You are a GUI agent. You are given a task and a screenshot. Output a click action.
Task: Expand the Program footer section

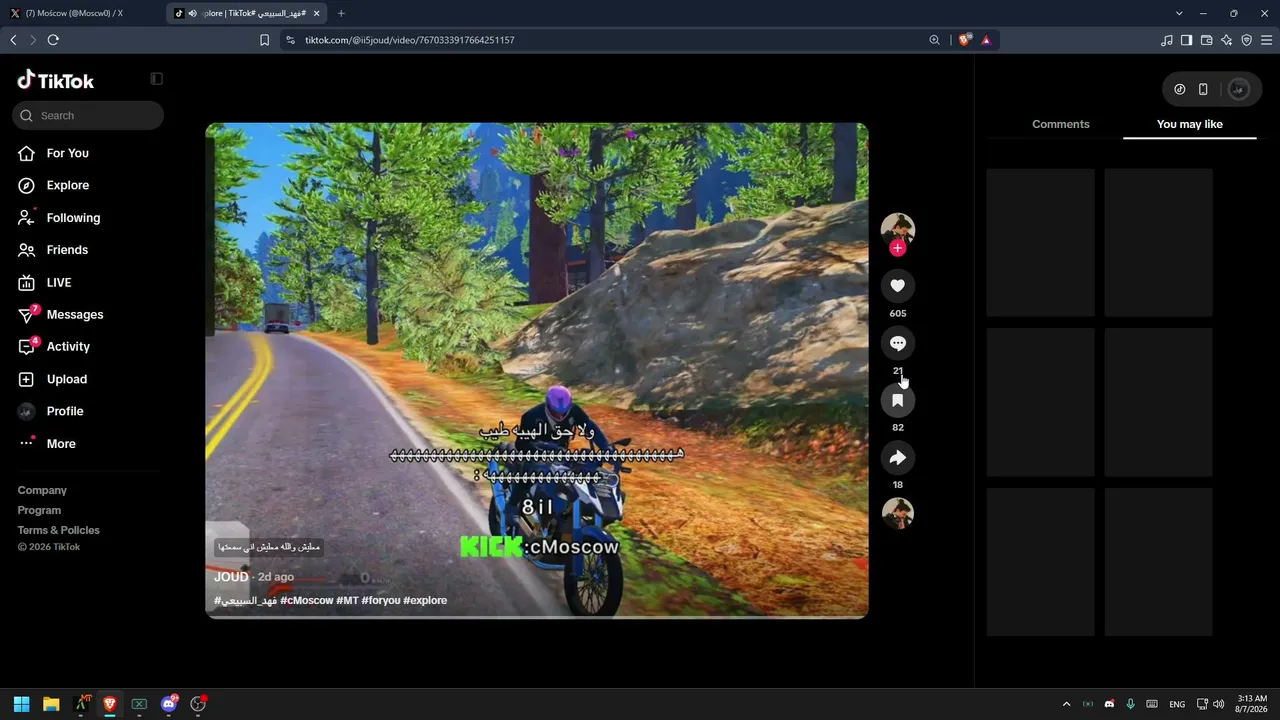coord(39,510)
